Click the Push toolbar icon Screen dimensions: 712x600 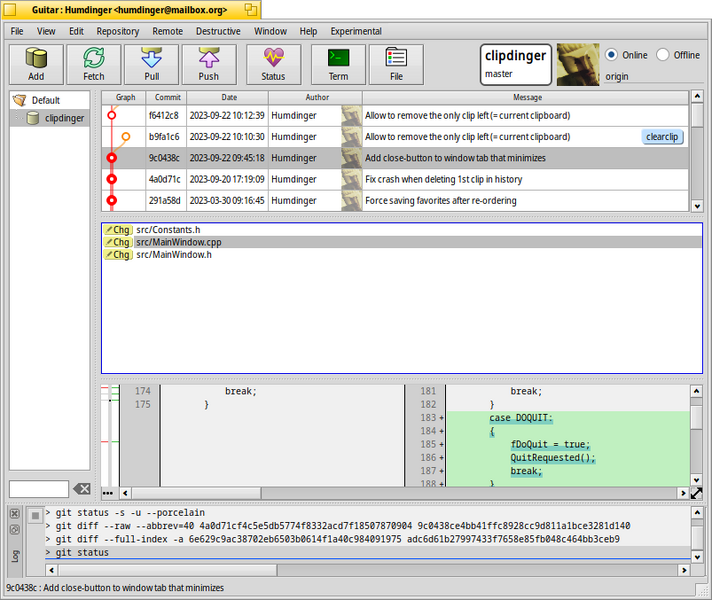[x=209, y=64]
